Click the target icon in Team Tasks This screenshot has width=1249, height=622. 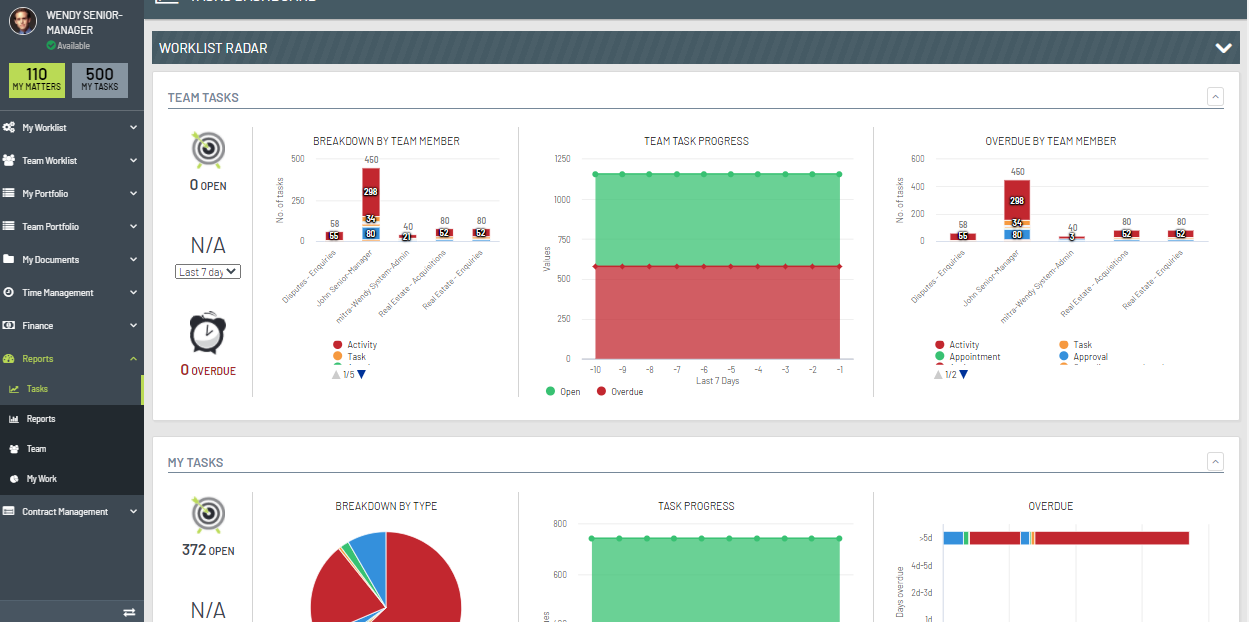pos(208,150)
